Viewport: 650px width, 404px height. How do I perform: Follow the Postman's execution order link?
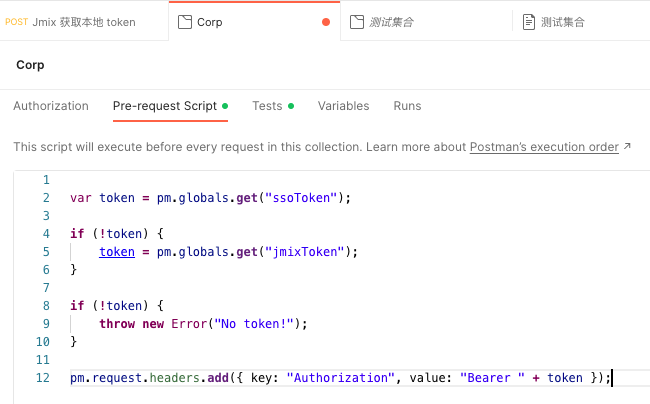point(544,147)
